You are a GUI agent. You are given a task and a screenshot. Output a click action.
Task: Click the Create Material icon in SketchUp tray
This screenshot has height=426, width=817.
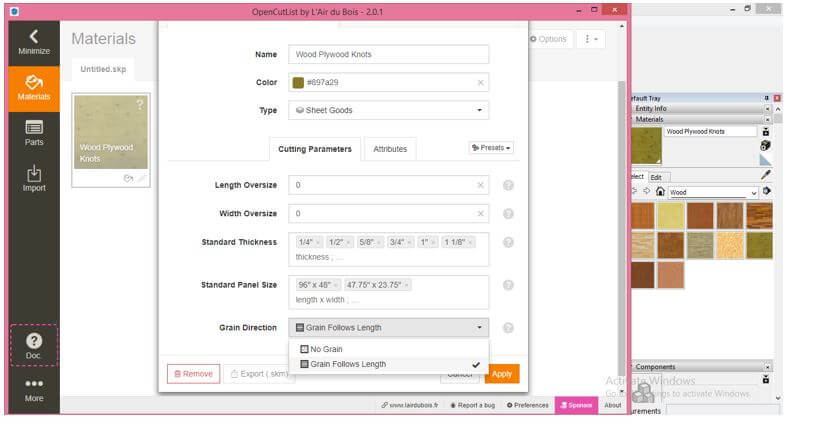[765, 145]
